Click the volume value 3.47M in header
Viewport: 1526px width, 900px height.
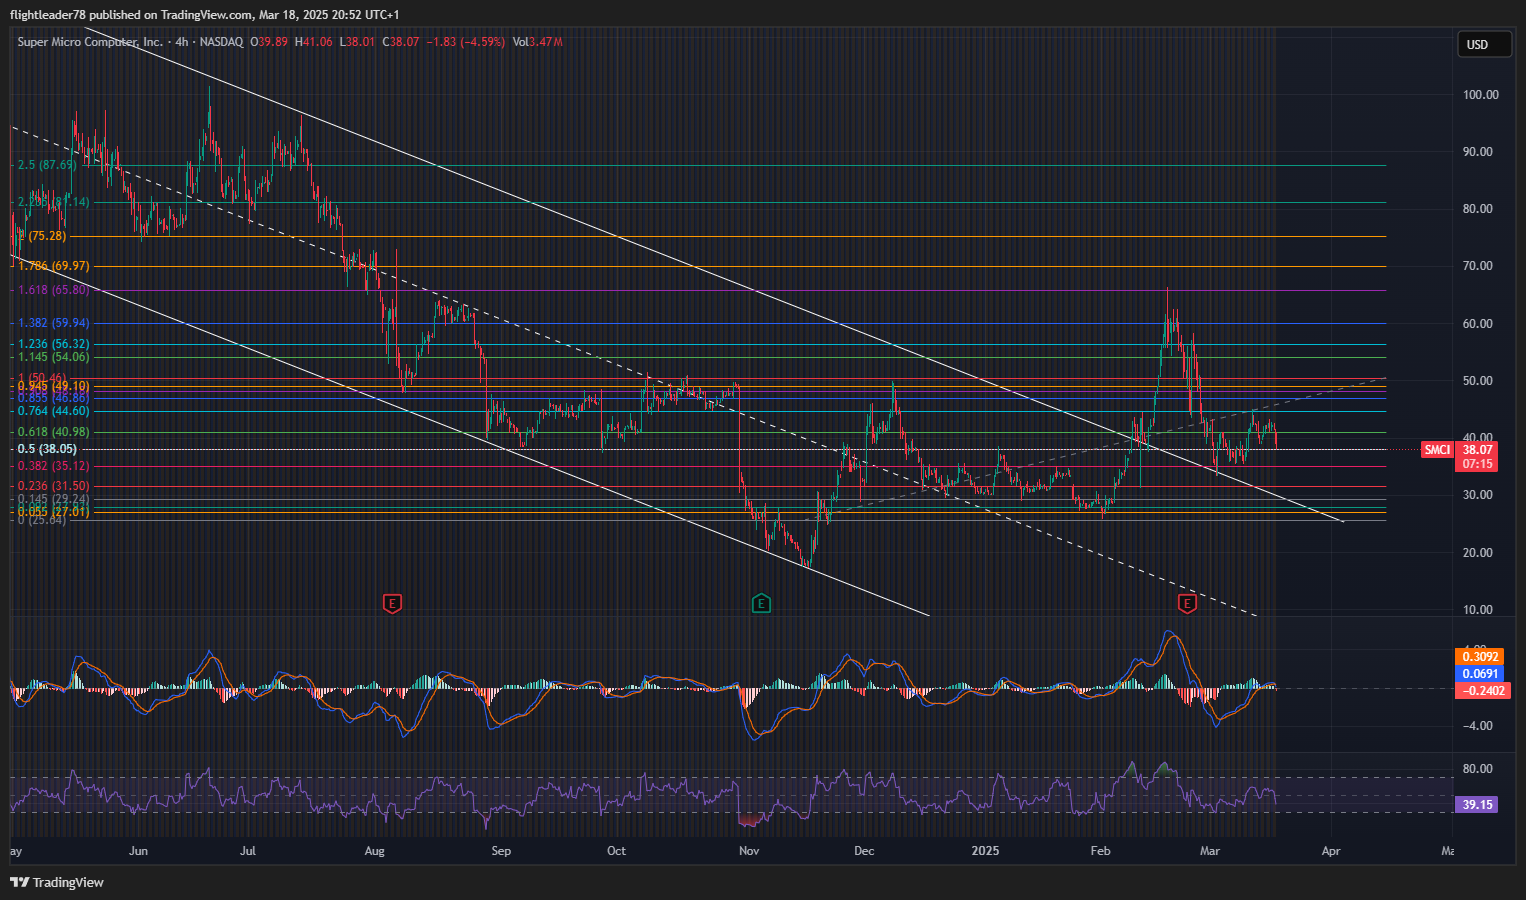[546, 42]
